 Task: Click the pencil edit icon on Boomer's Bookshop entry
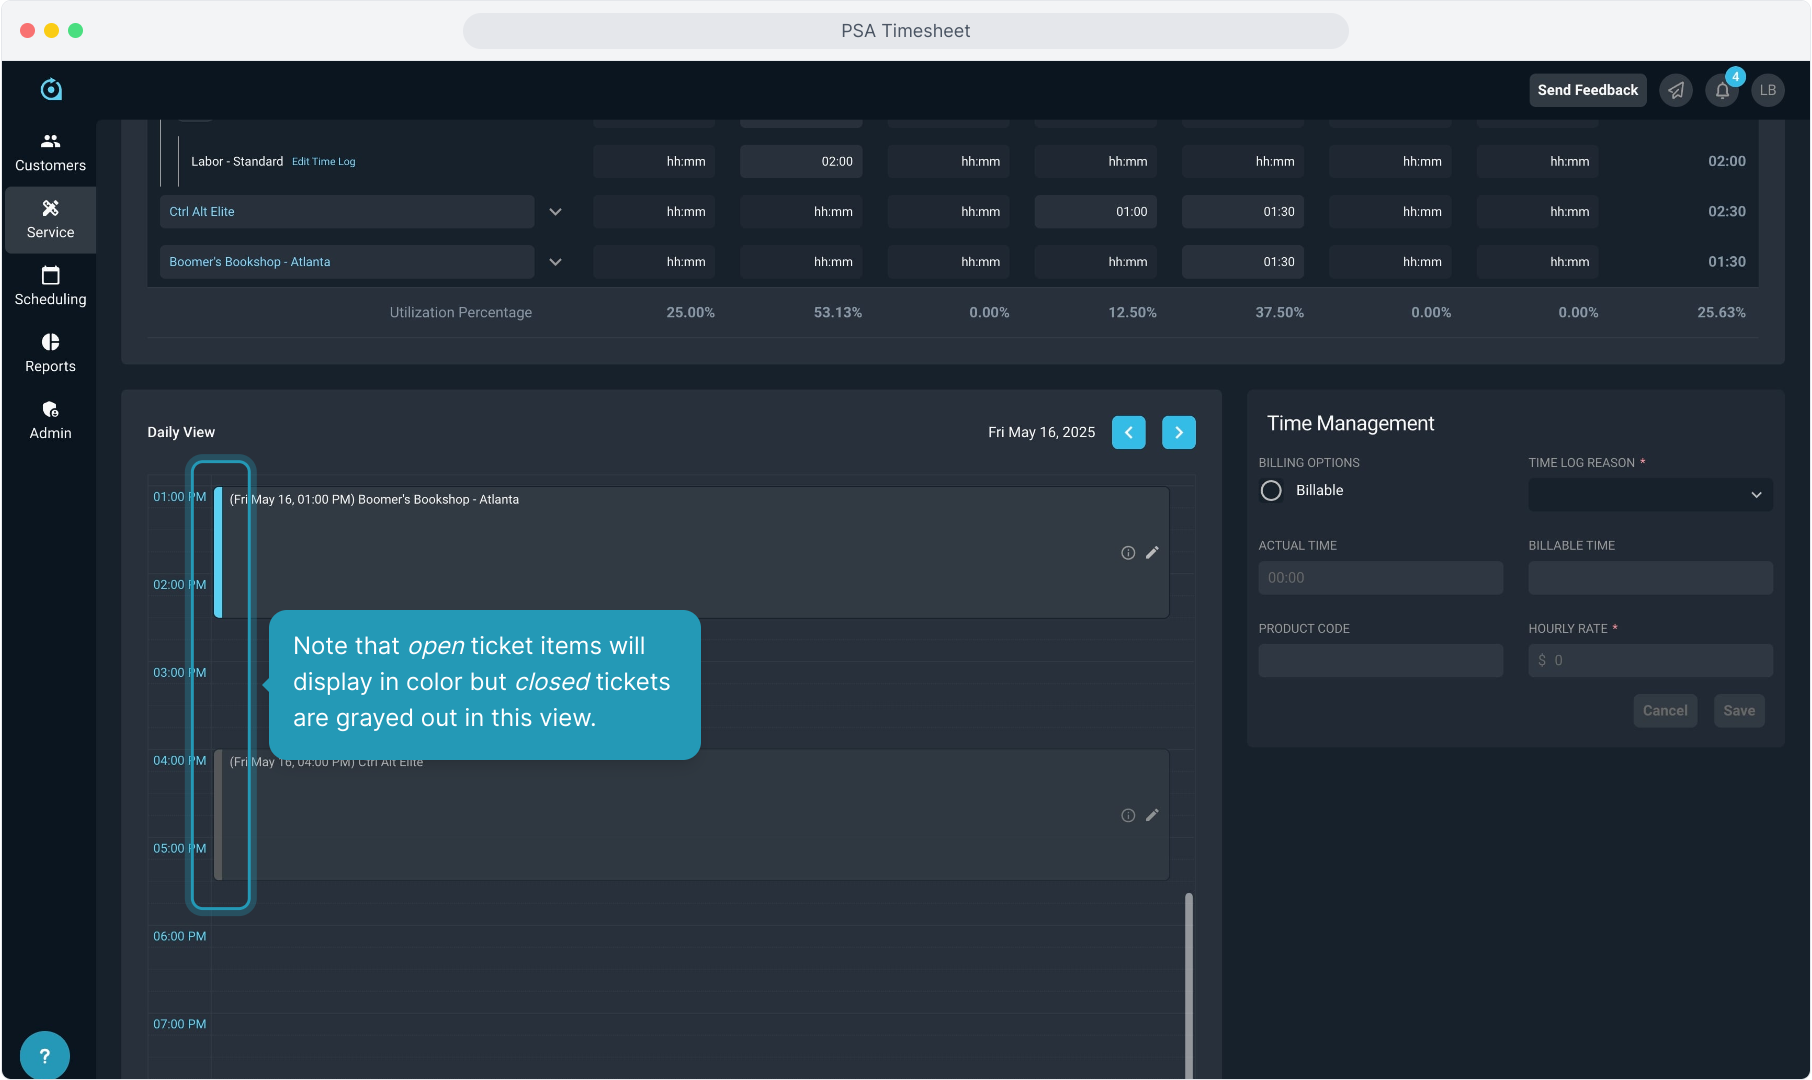1152,553
